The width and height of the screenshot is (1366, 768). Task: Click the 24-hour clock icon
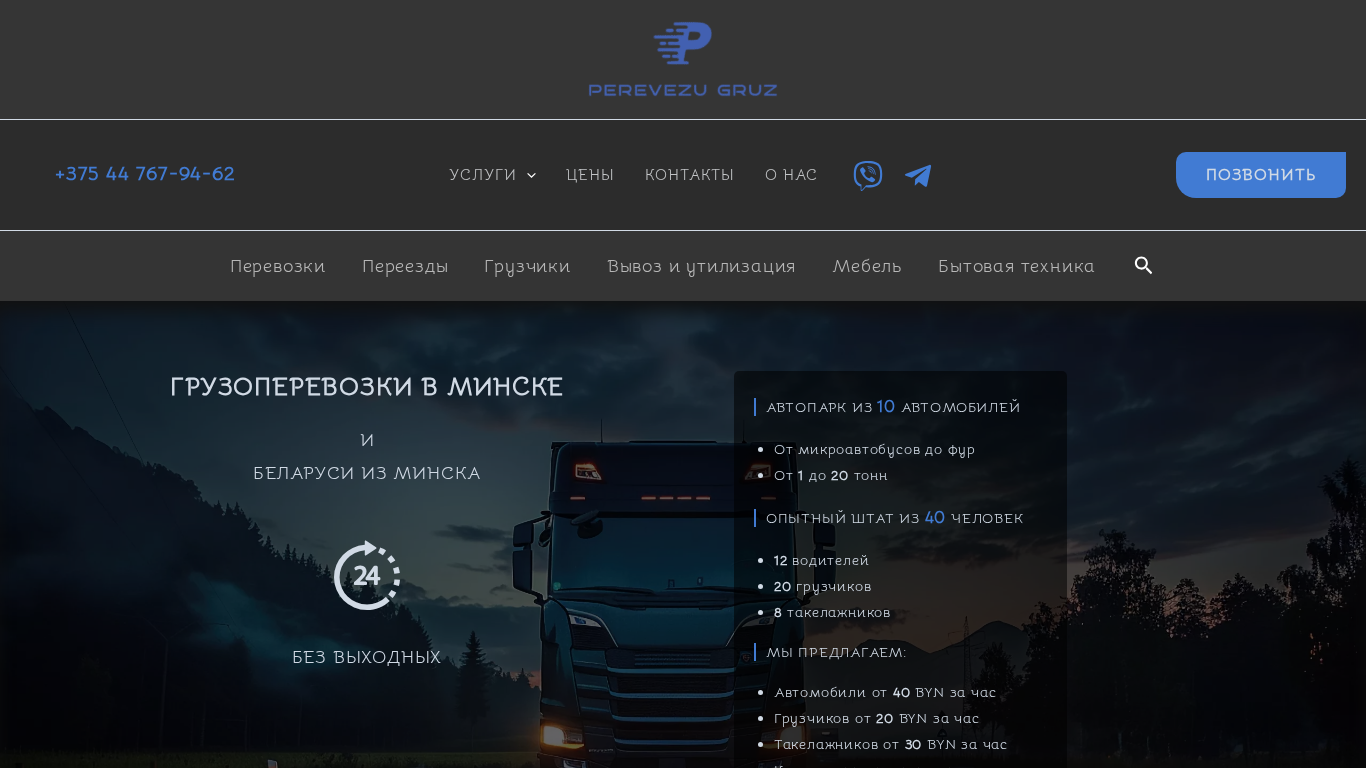[x=367, y=575]
